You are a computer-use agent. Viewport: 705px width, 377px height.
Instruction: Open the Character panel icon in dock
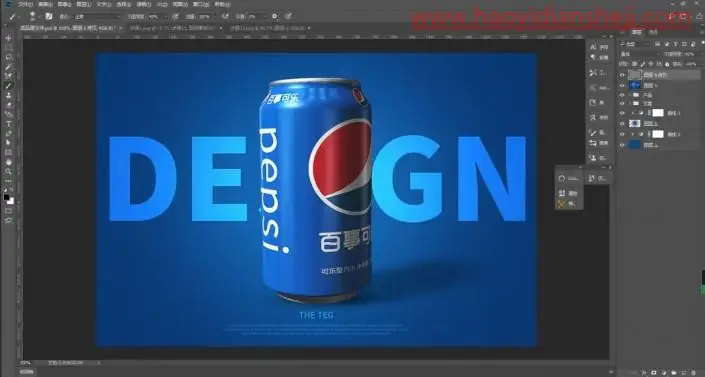tap(593, 47)
